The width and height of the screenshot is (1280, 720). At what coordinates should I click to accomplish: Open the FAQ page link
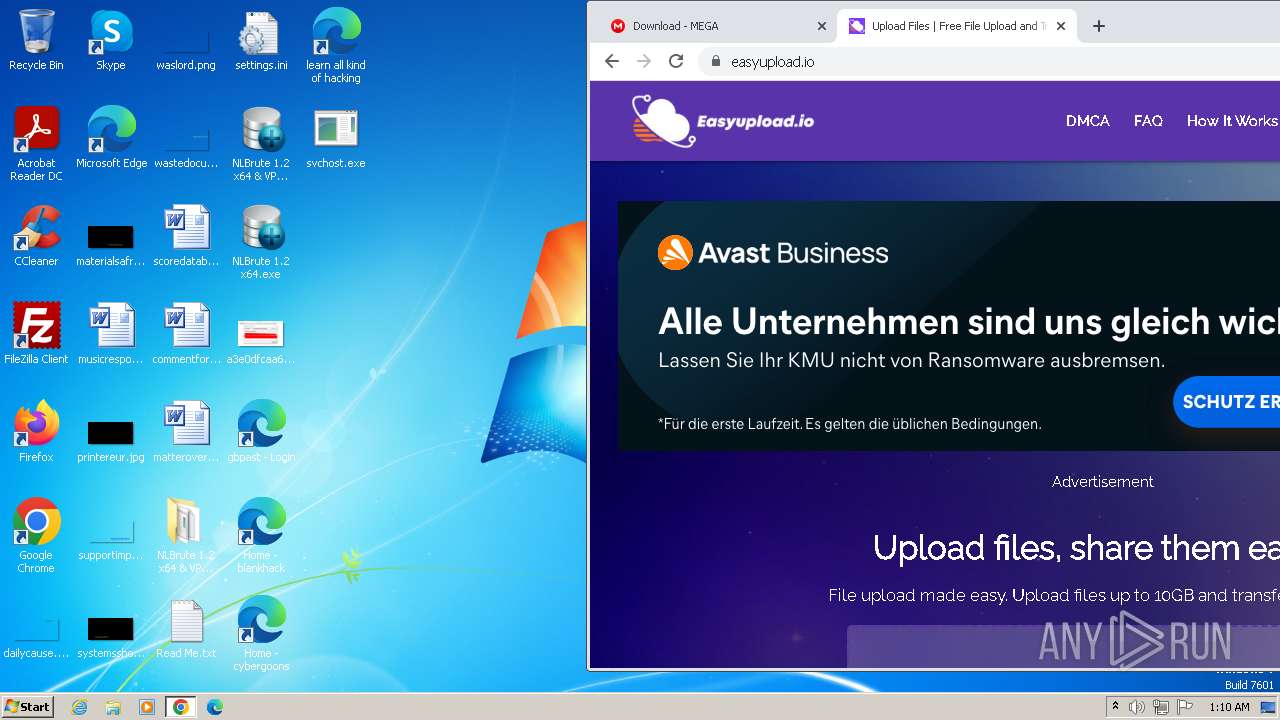[1148, 121]
